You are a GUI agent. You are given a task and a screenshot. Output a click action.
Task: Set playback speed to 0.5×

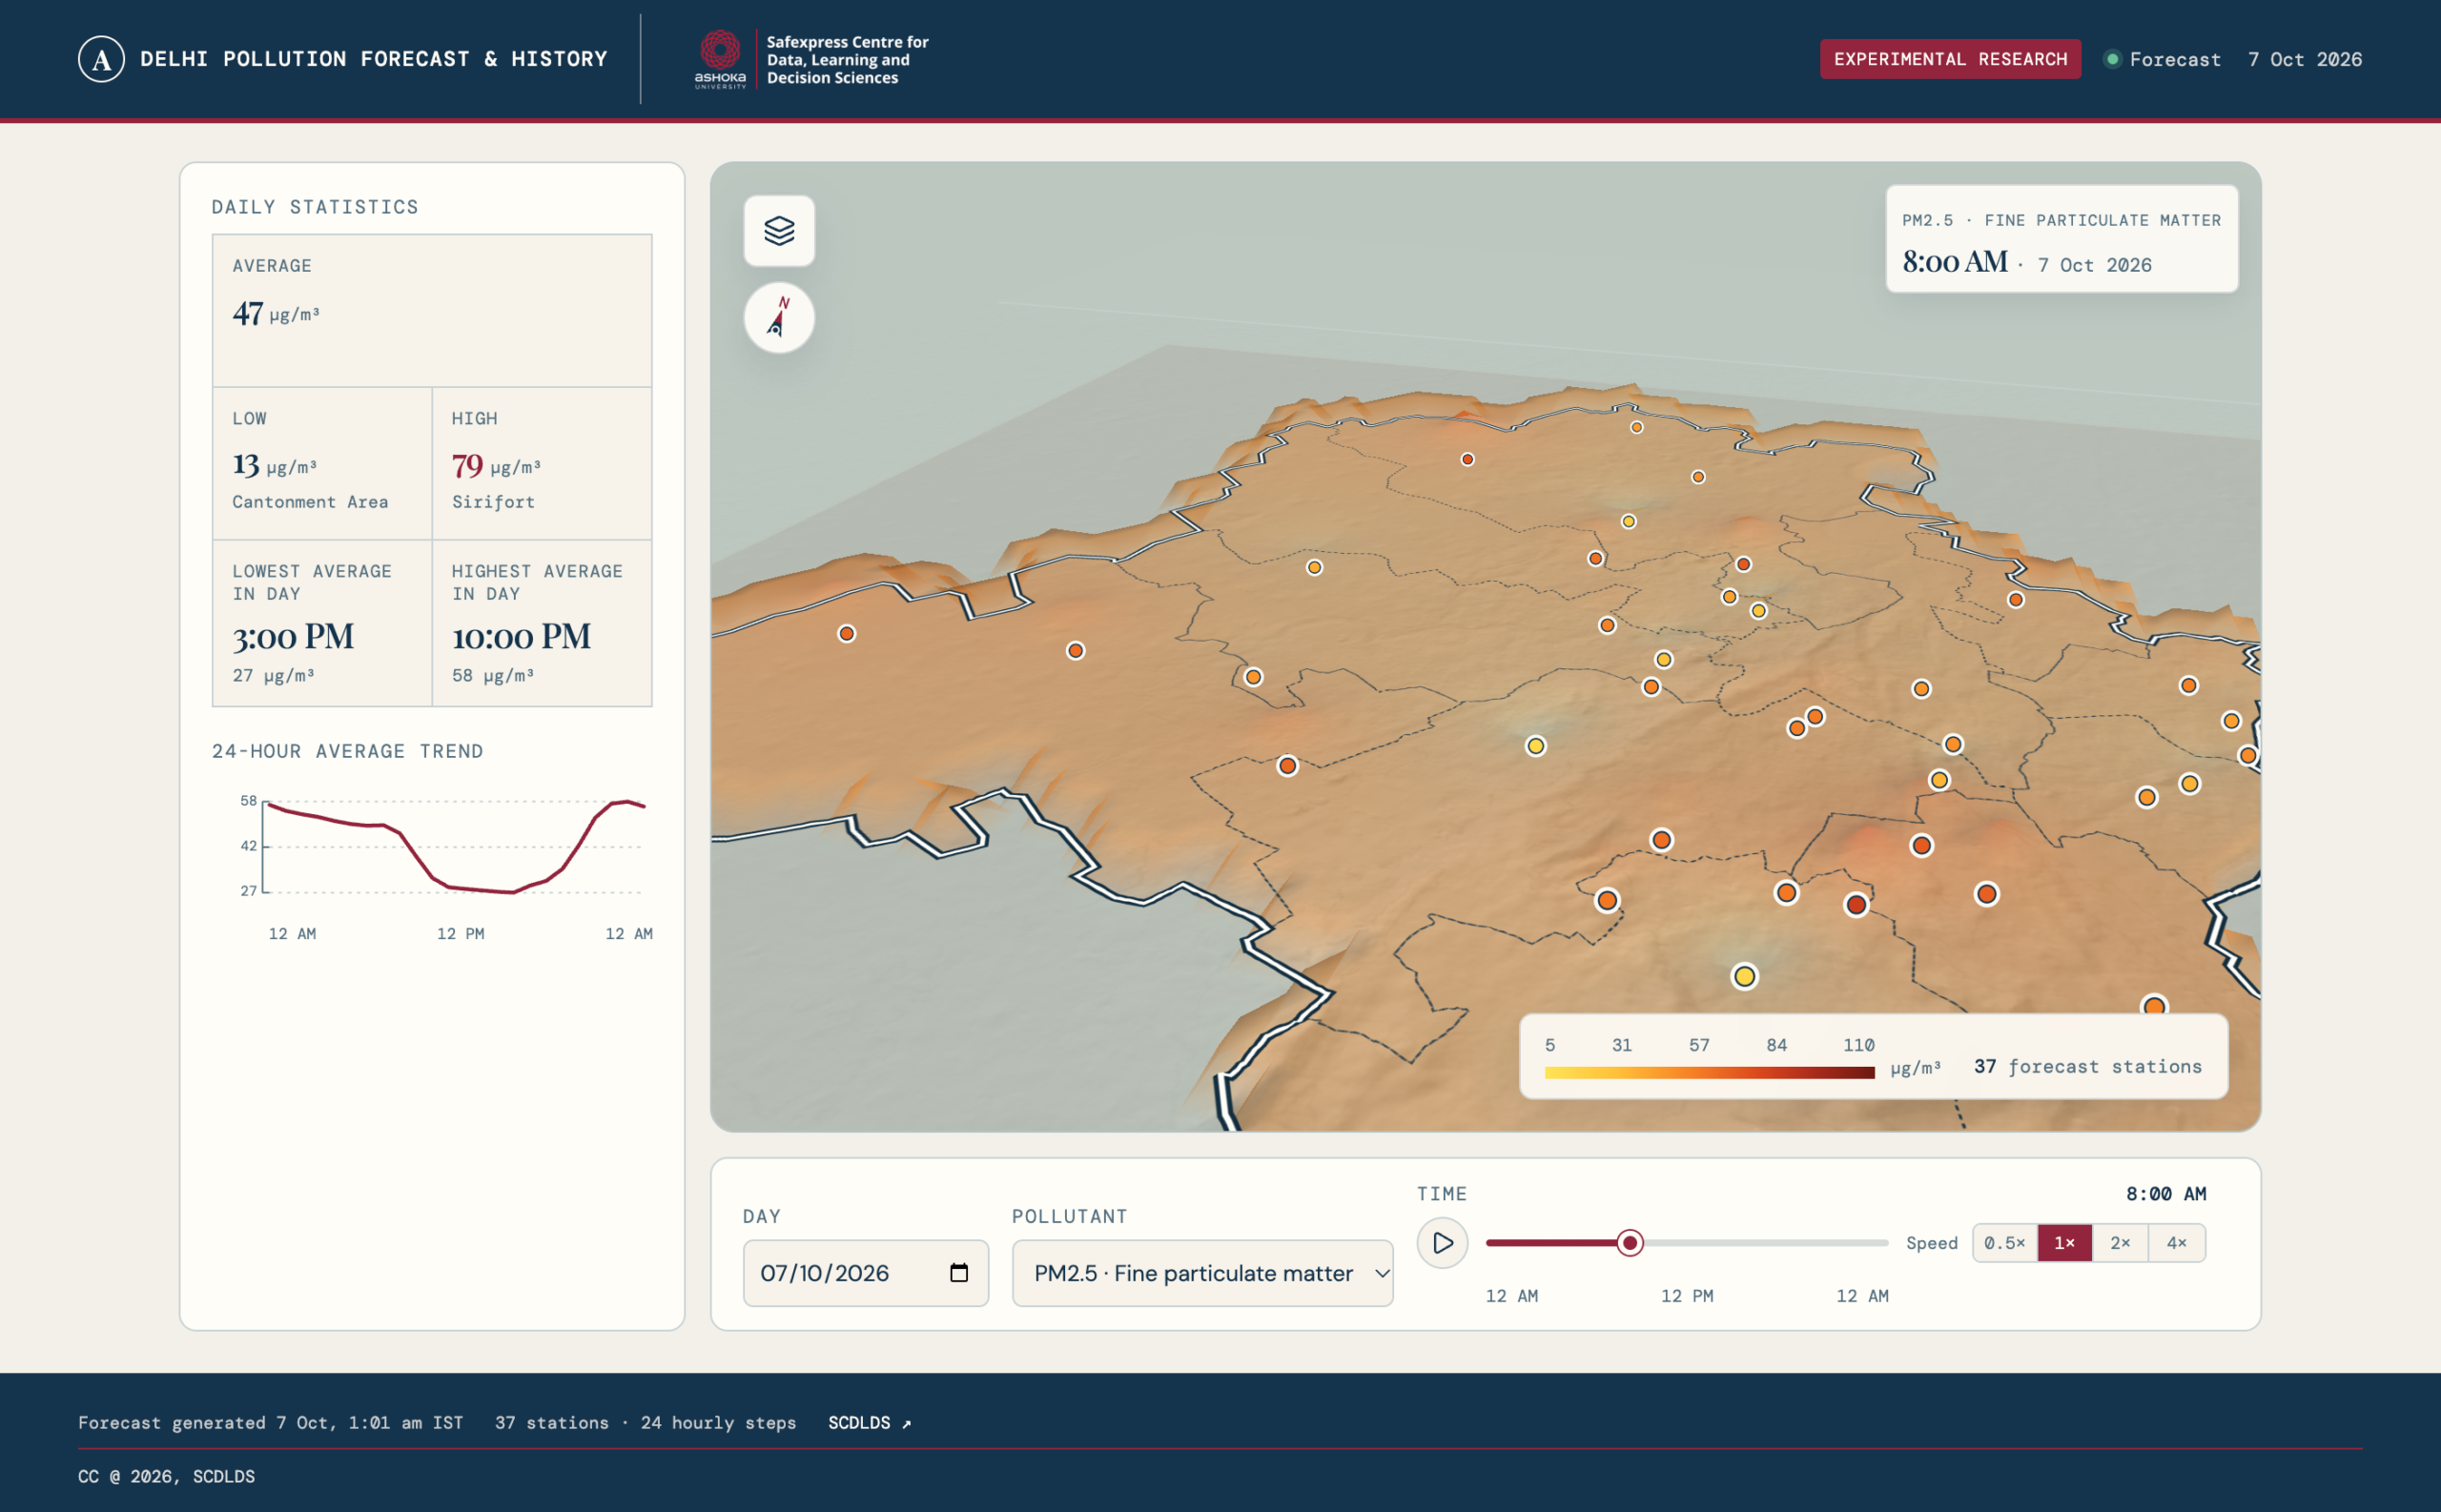click(x=2004, y=1243)
